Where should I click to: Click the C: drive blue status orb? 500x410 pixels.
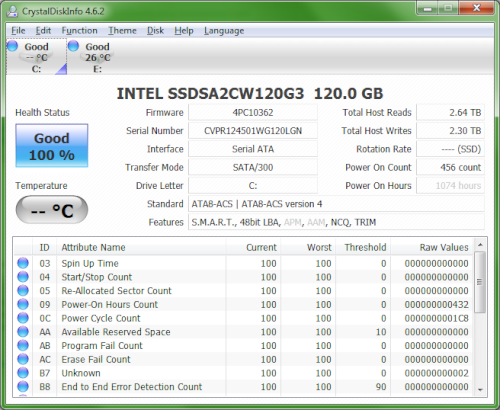point(12,46)
